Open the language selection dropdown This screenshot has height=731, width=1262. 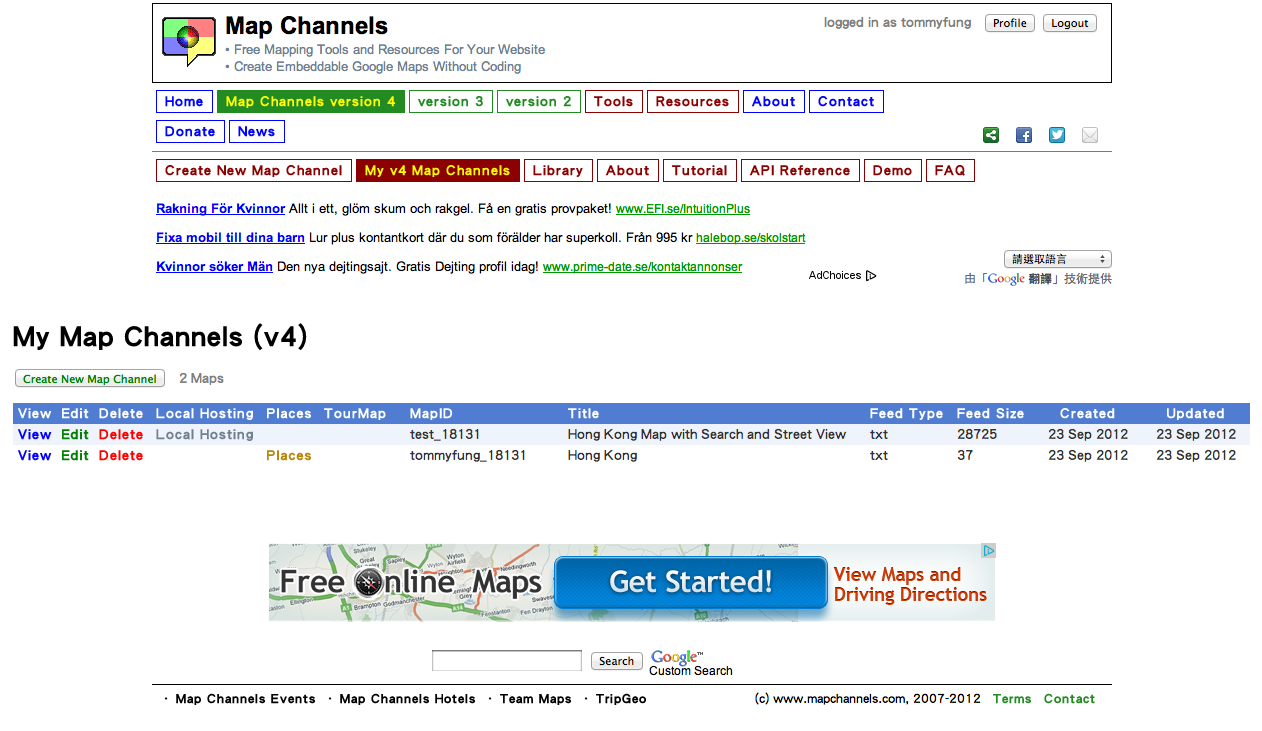coord(1057,259)
